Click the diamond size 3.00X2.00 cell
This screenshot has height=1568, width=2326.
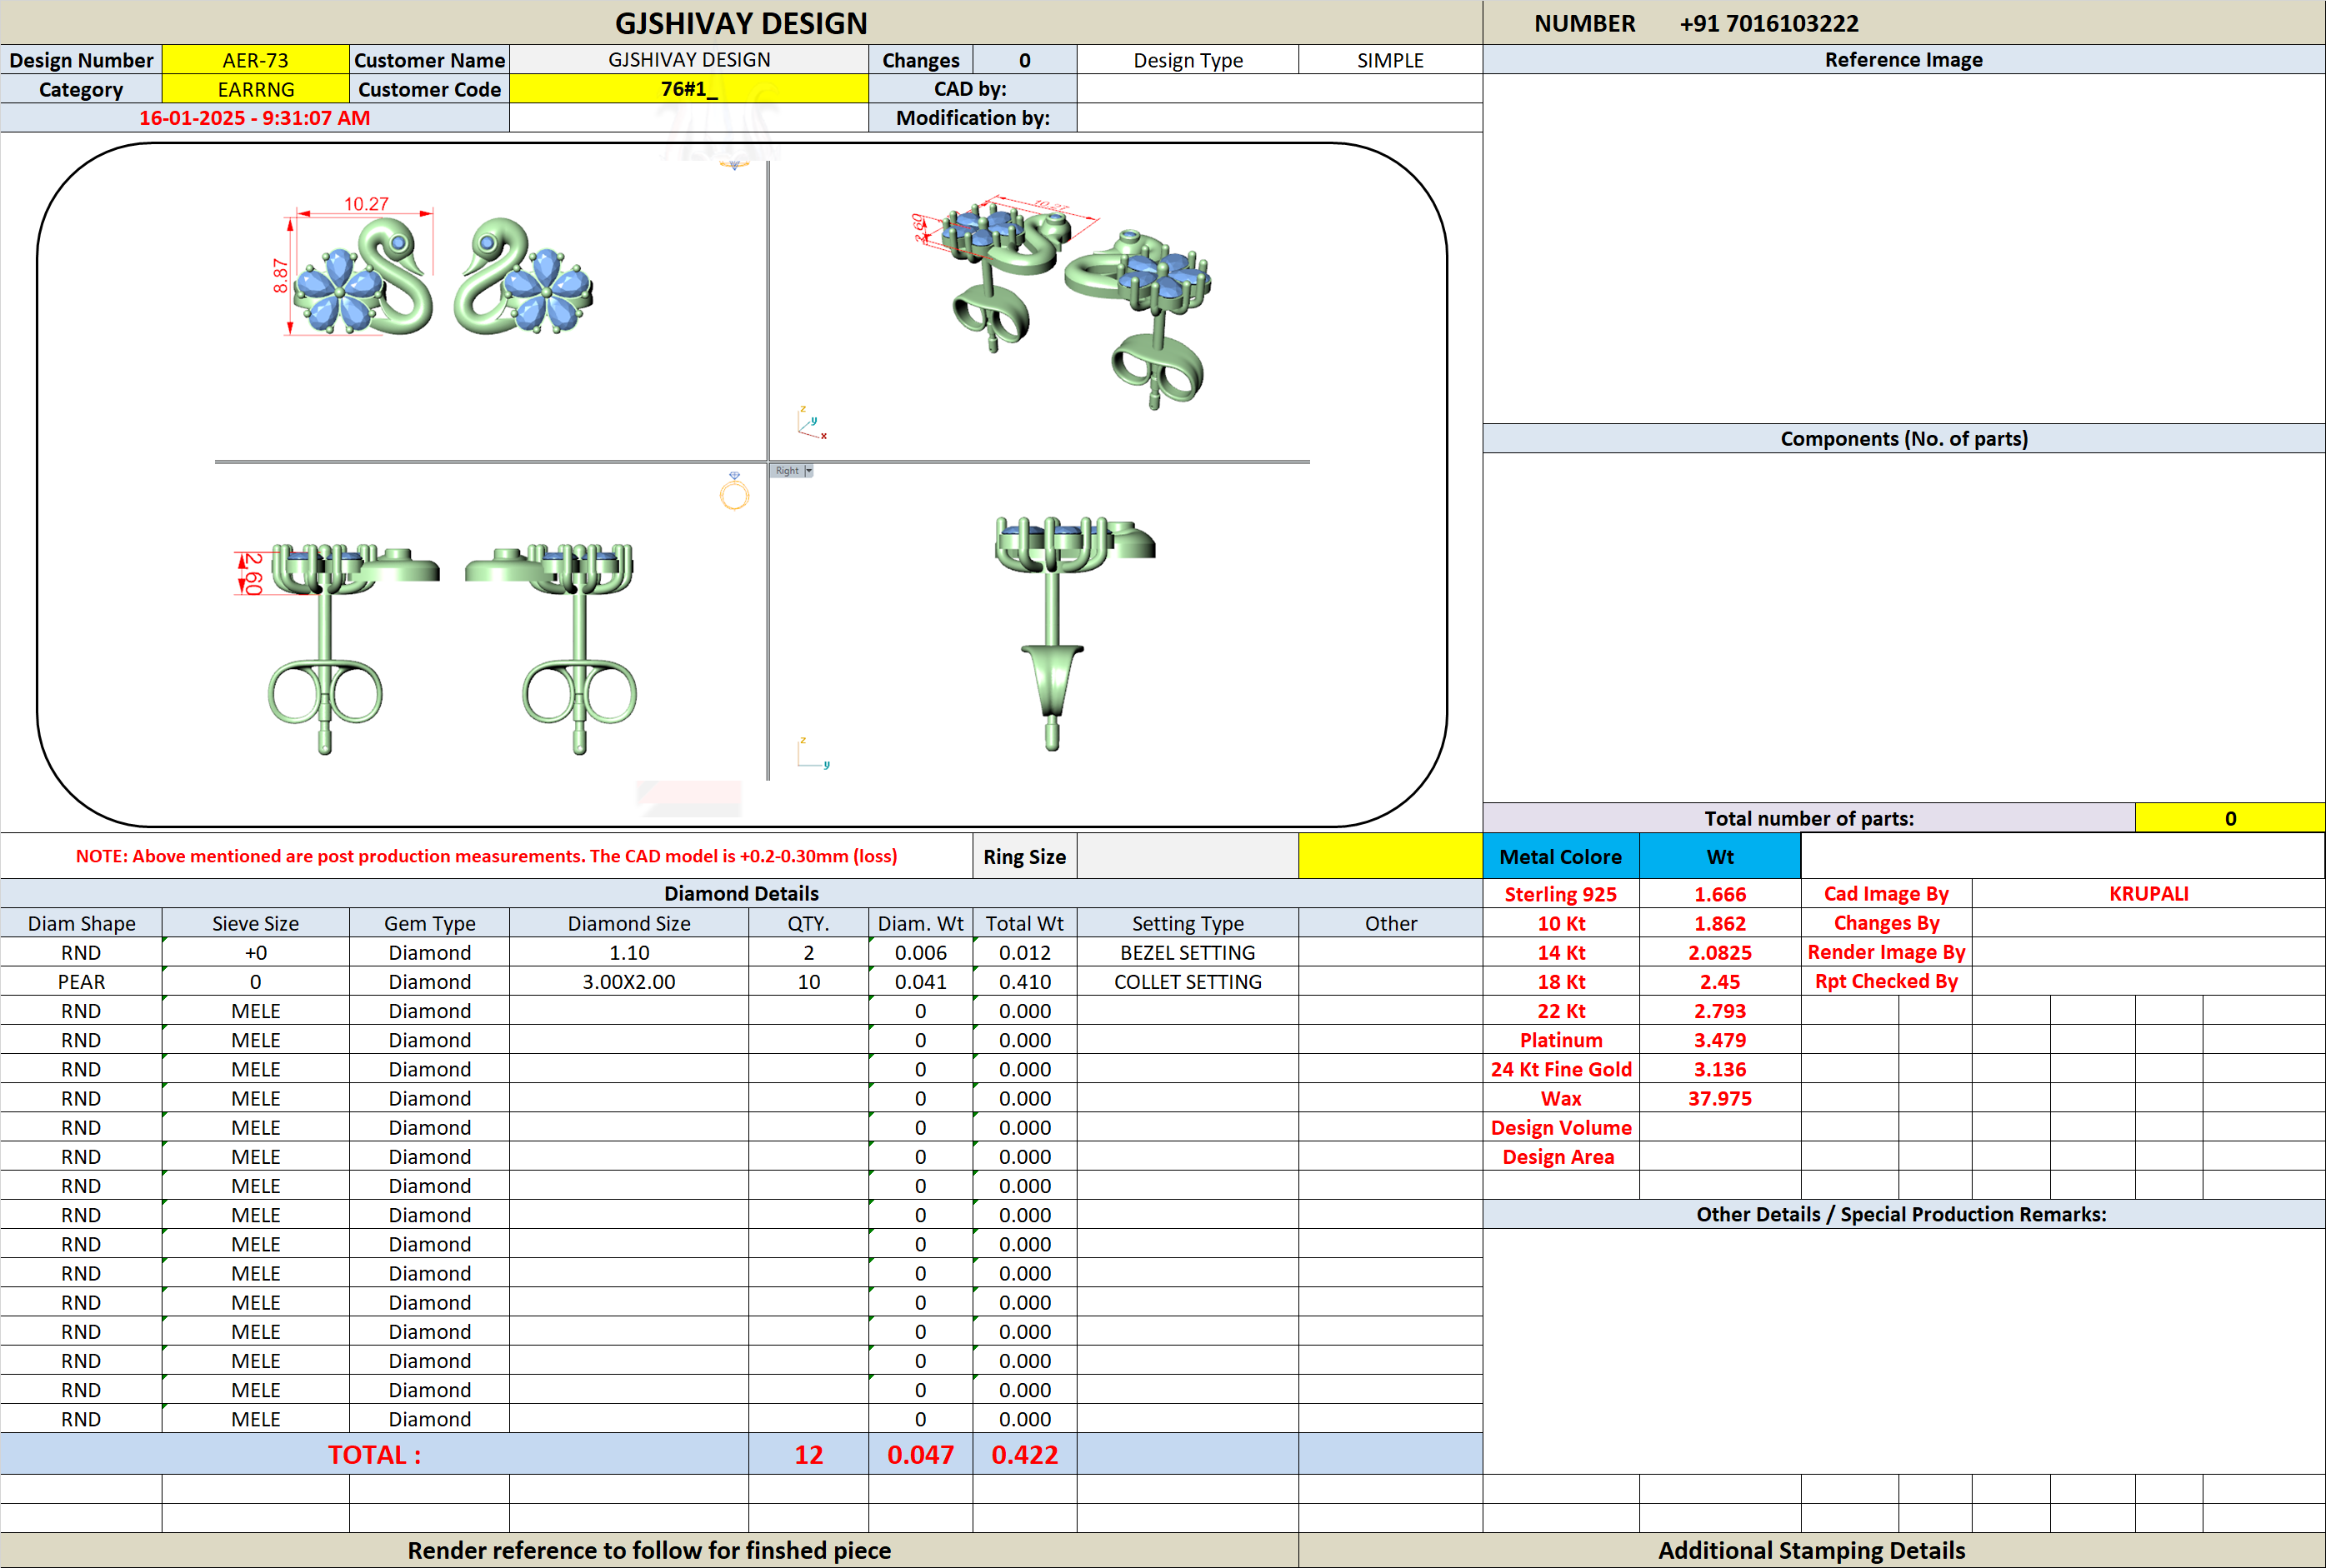click(x=629, y=981)
